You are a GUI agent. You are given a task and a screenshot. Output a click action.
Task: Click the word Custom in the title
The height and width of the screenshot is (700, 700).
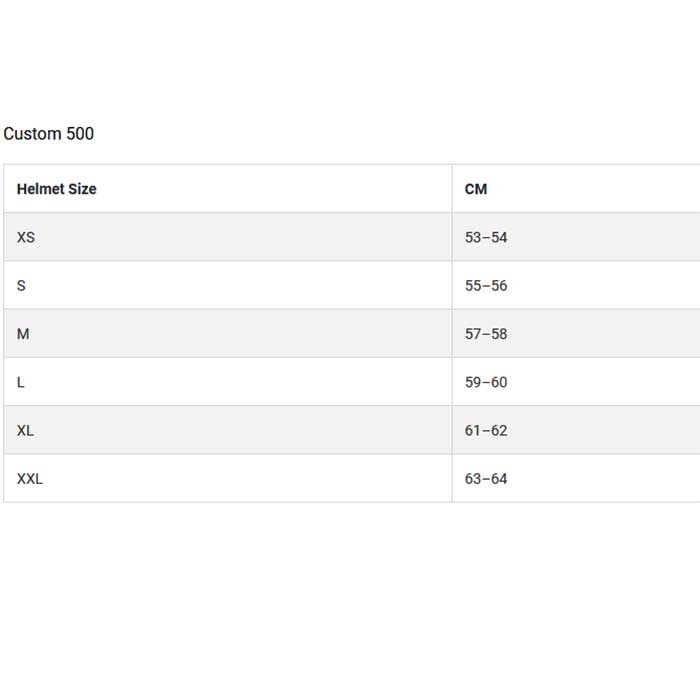click(x=33, y=134)
